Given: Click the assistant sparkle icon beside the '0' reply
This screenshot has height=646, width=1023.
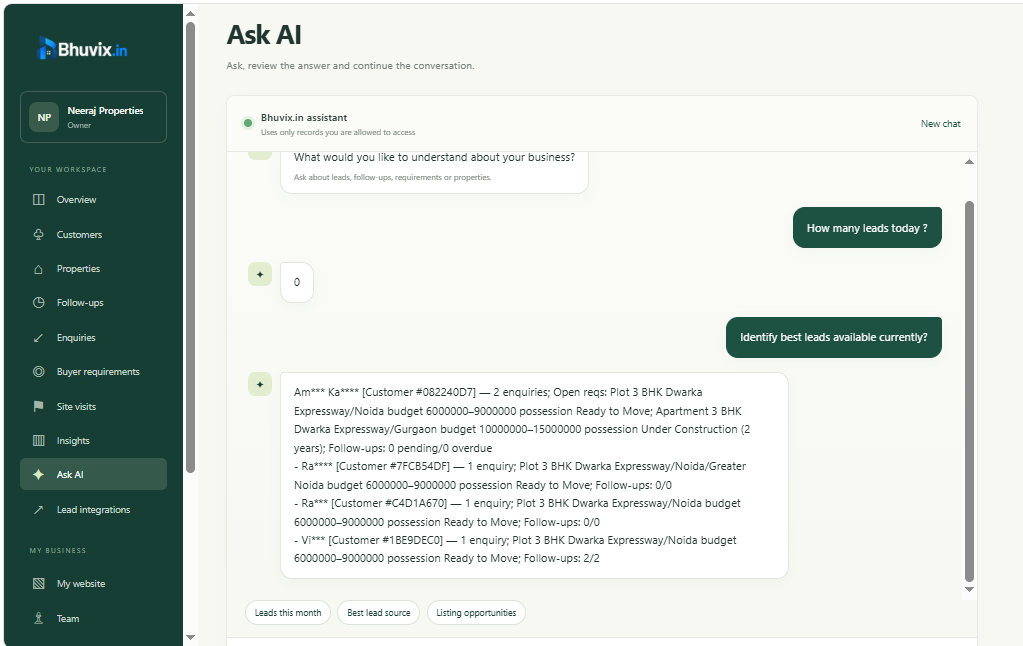Looking at the screenshot, I should coord(260,275).
